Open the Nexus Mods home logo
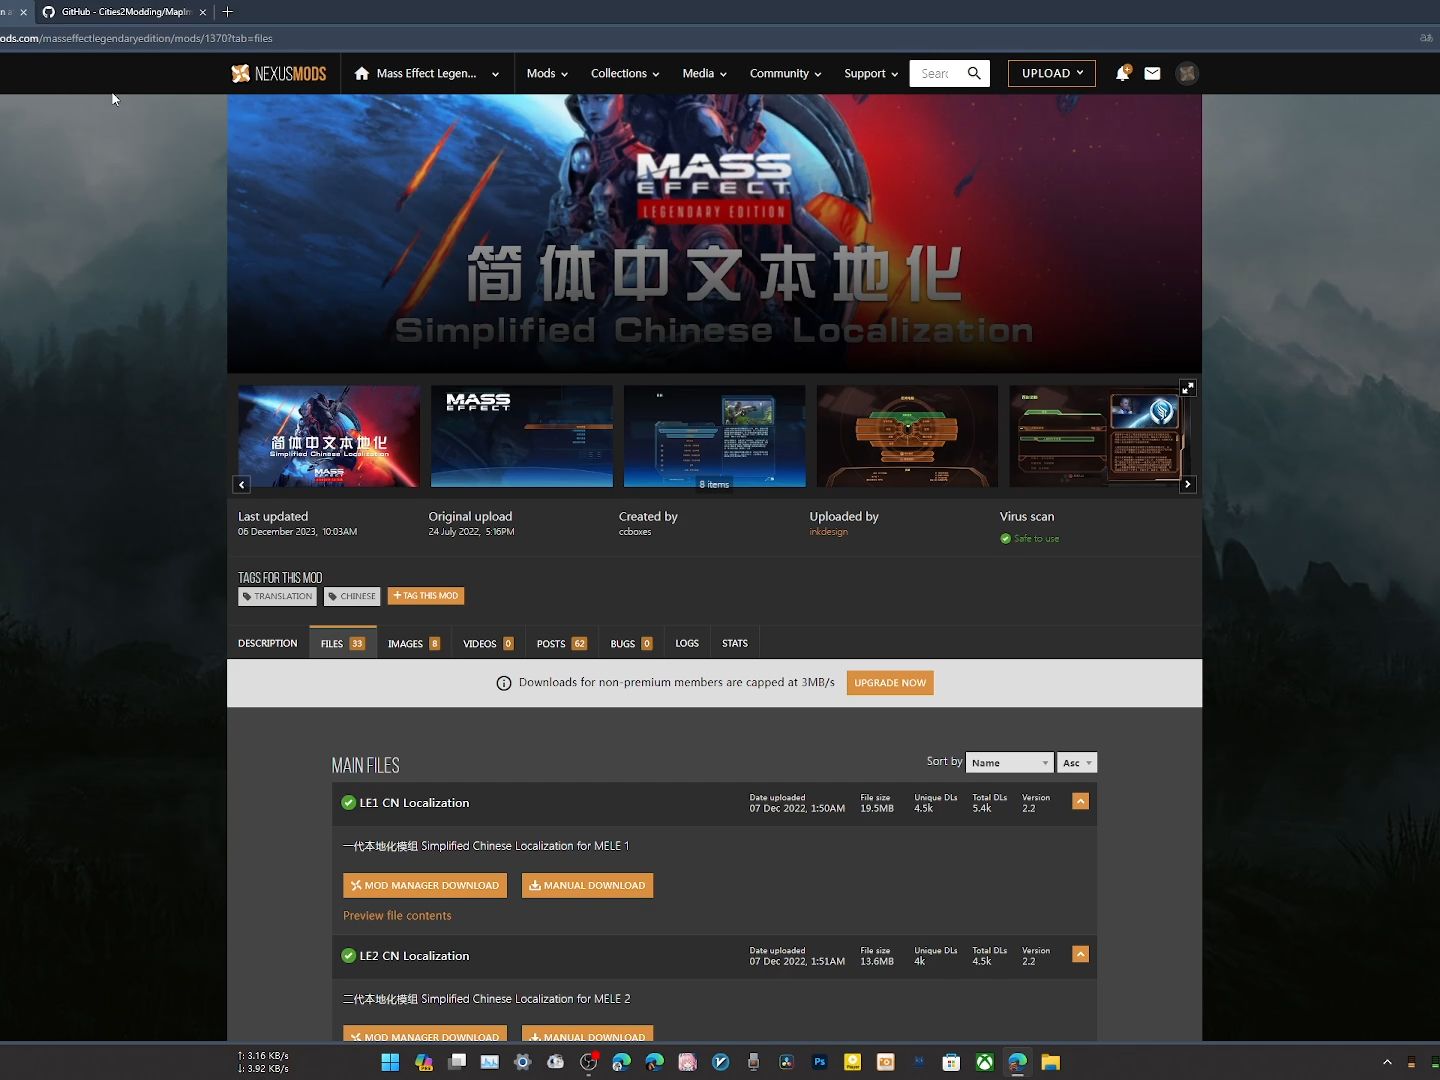The height and width of the screenshot is (1080, 1440). point(278,73)
